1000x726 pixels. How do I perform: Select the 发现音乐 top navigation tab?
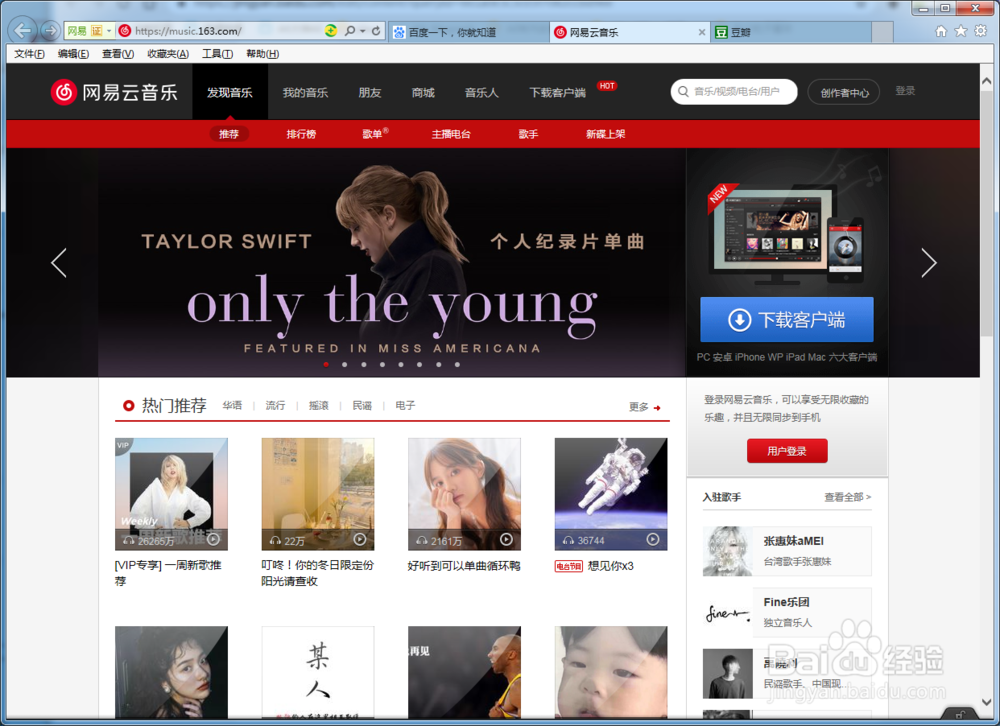230,93
